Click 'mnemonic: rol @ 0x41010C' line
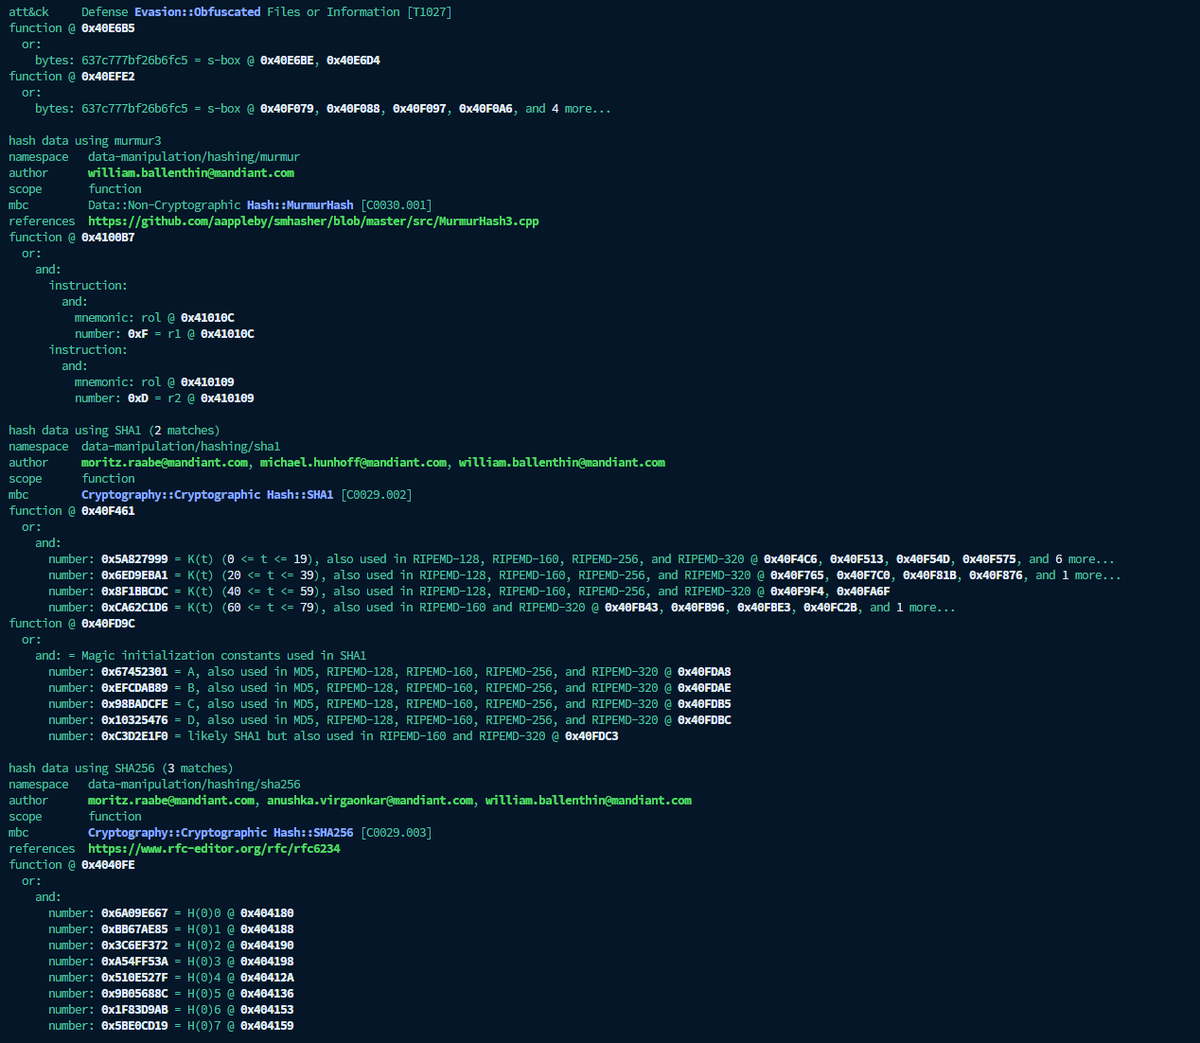 [154, 317]
